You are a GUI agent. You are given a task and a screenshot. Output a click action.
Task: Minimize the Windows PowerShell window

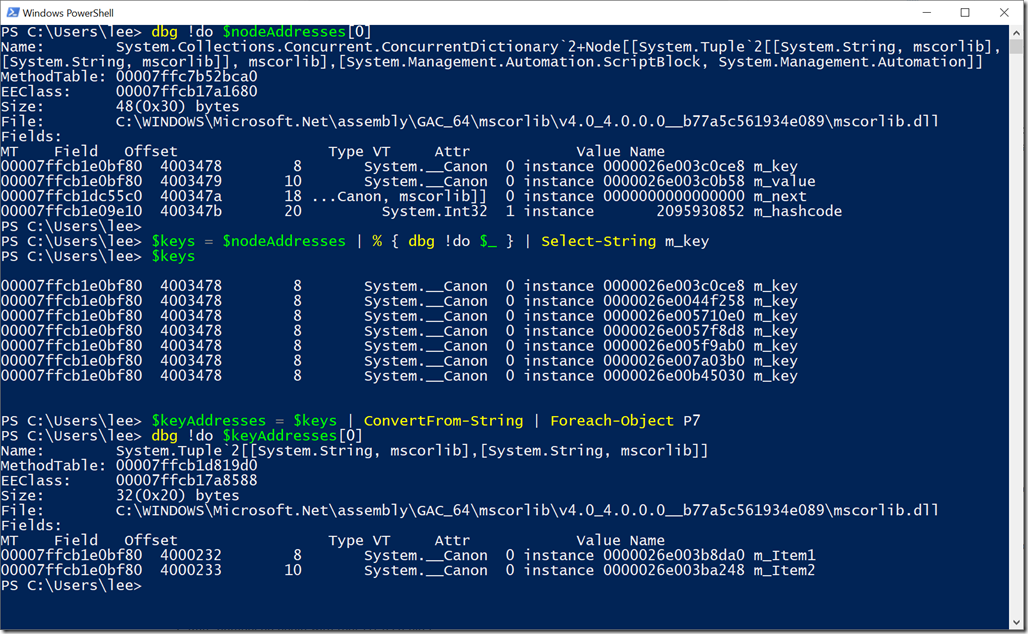pyautogui.click(x=926, y=12)
